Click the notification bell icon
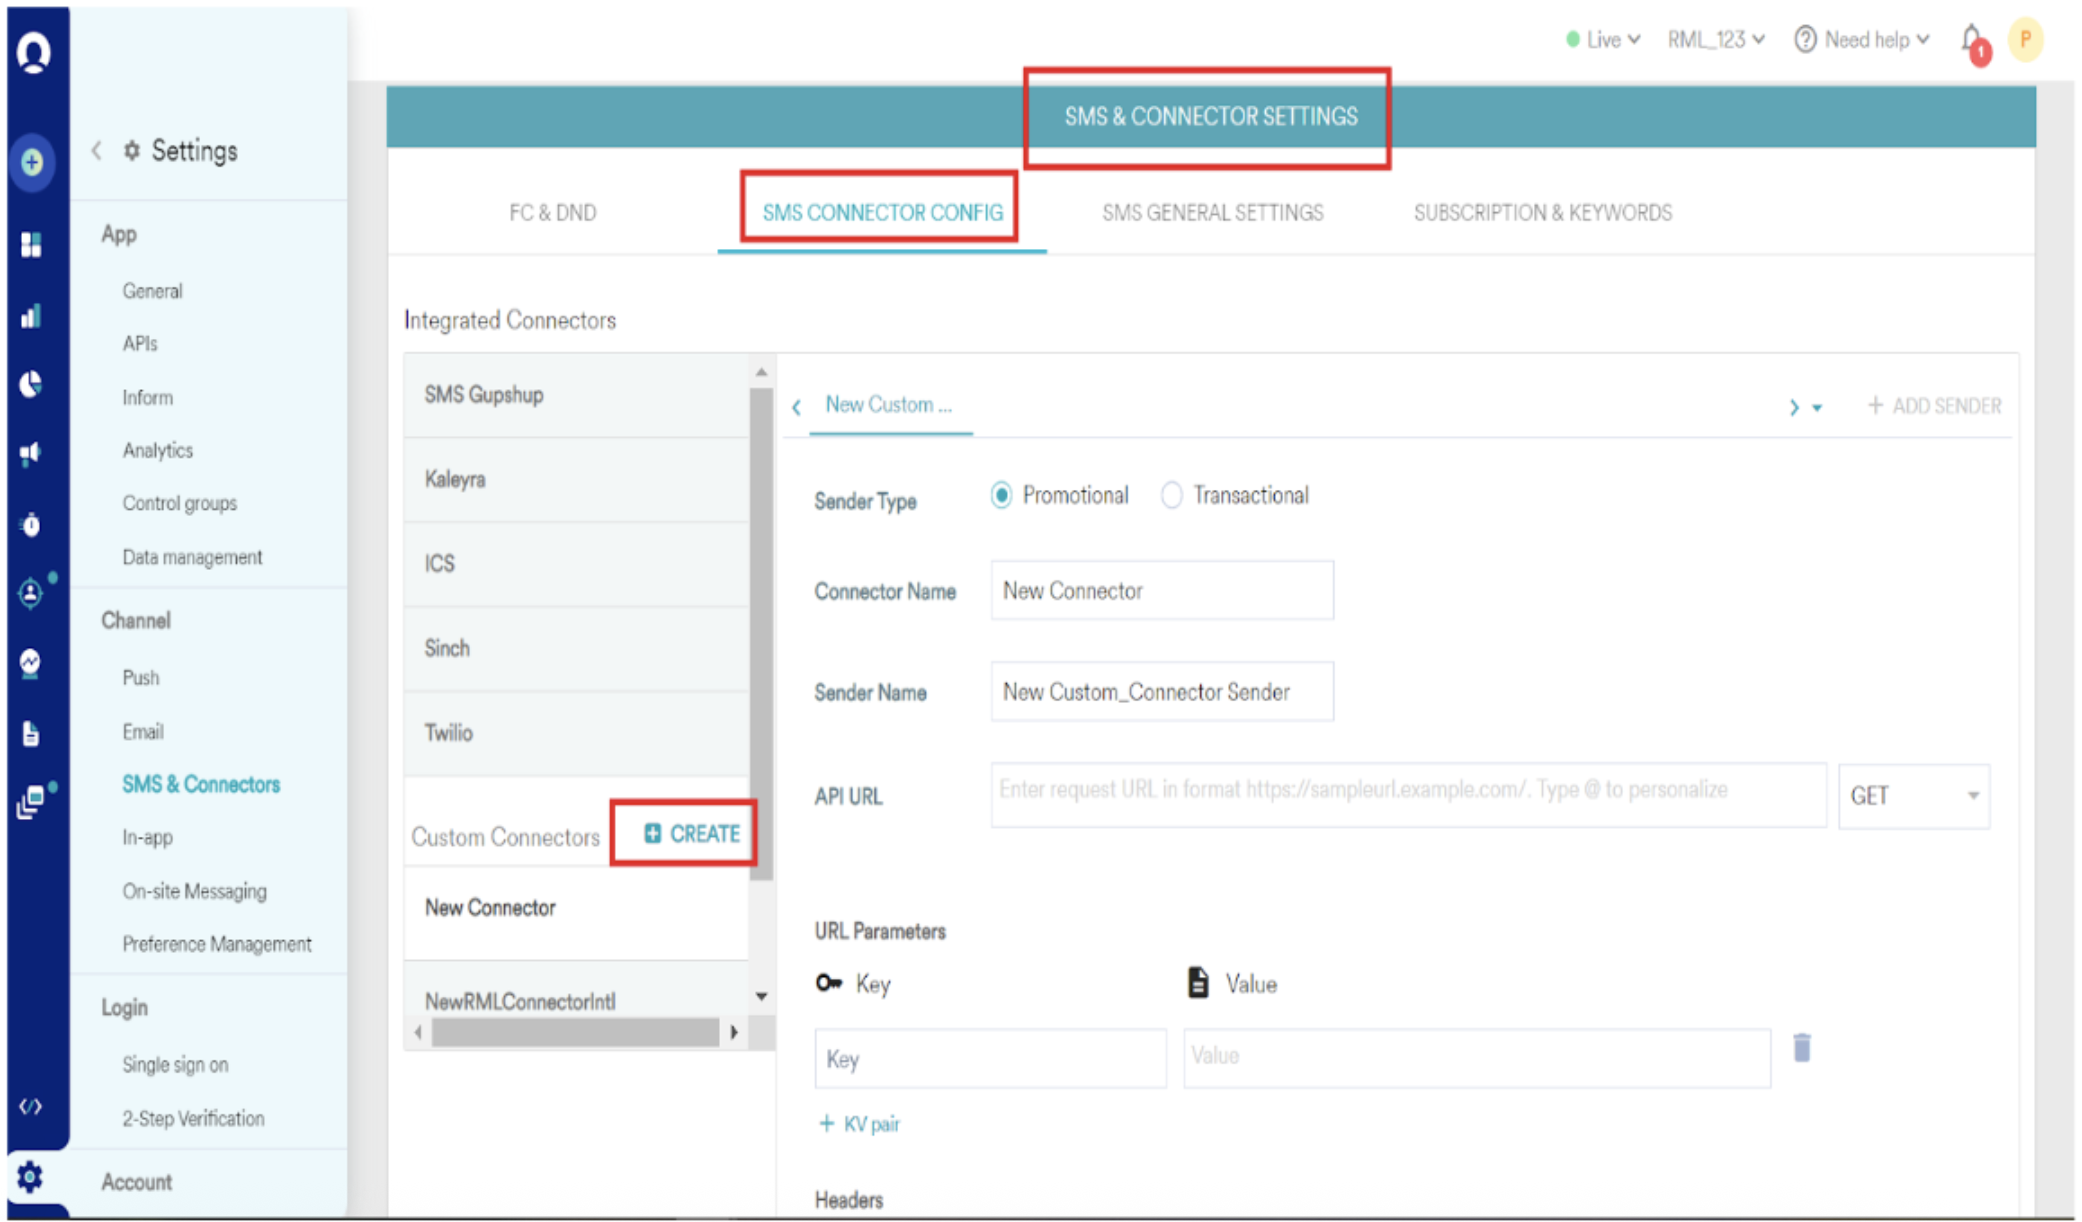This screenshot has height=1222, width=2082. [x=1971, y=40]
